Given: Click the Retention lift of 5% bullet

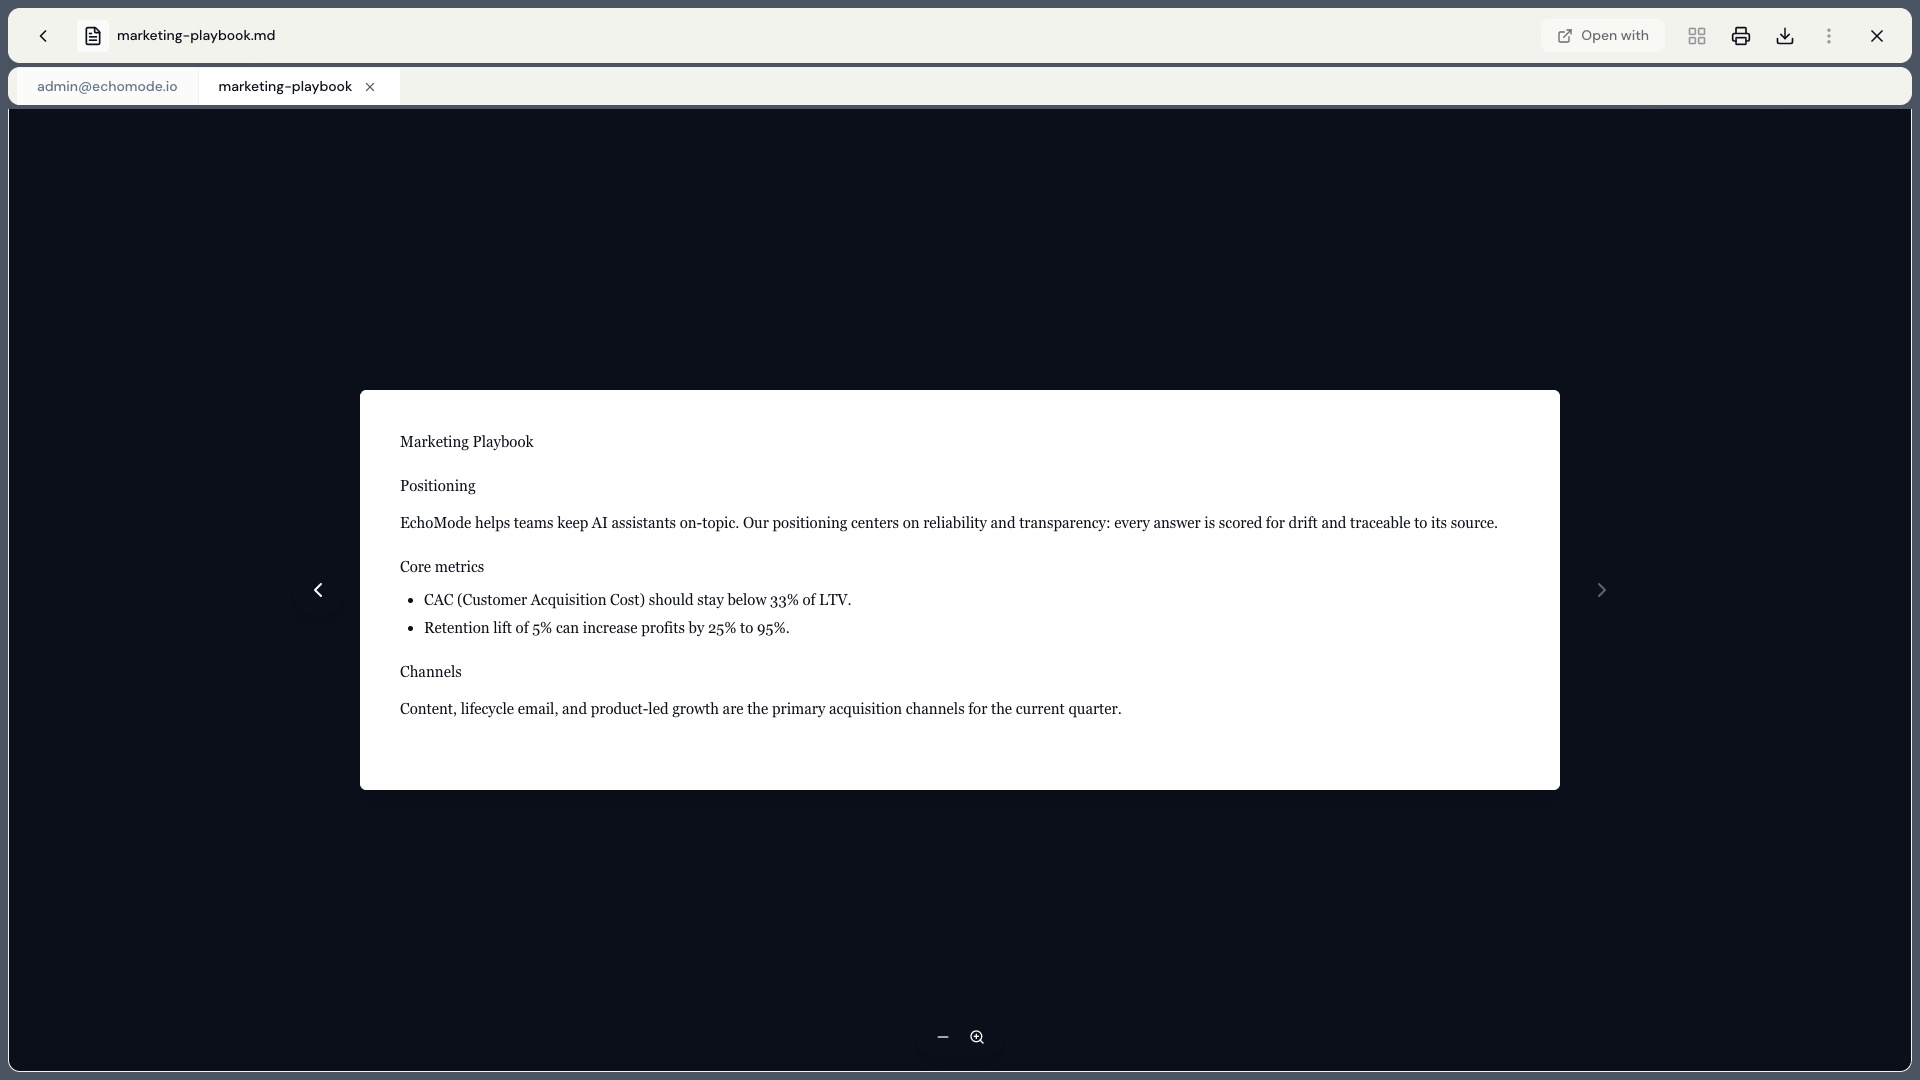Looking at the screenshot, I should pyautogui.click(x=607, y=628).
